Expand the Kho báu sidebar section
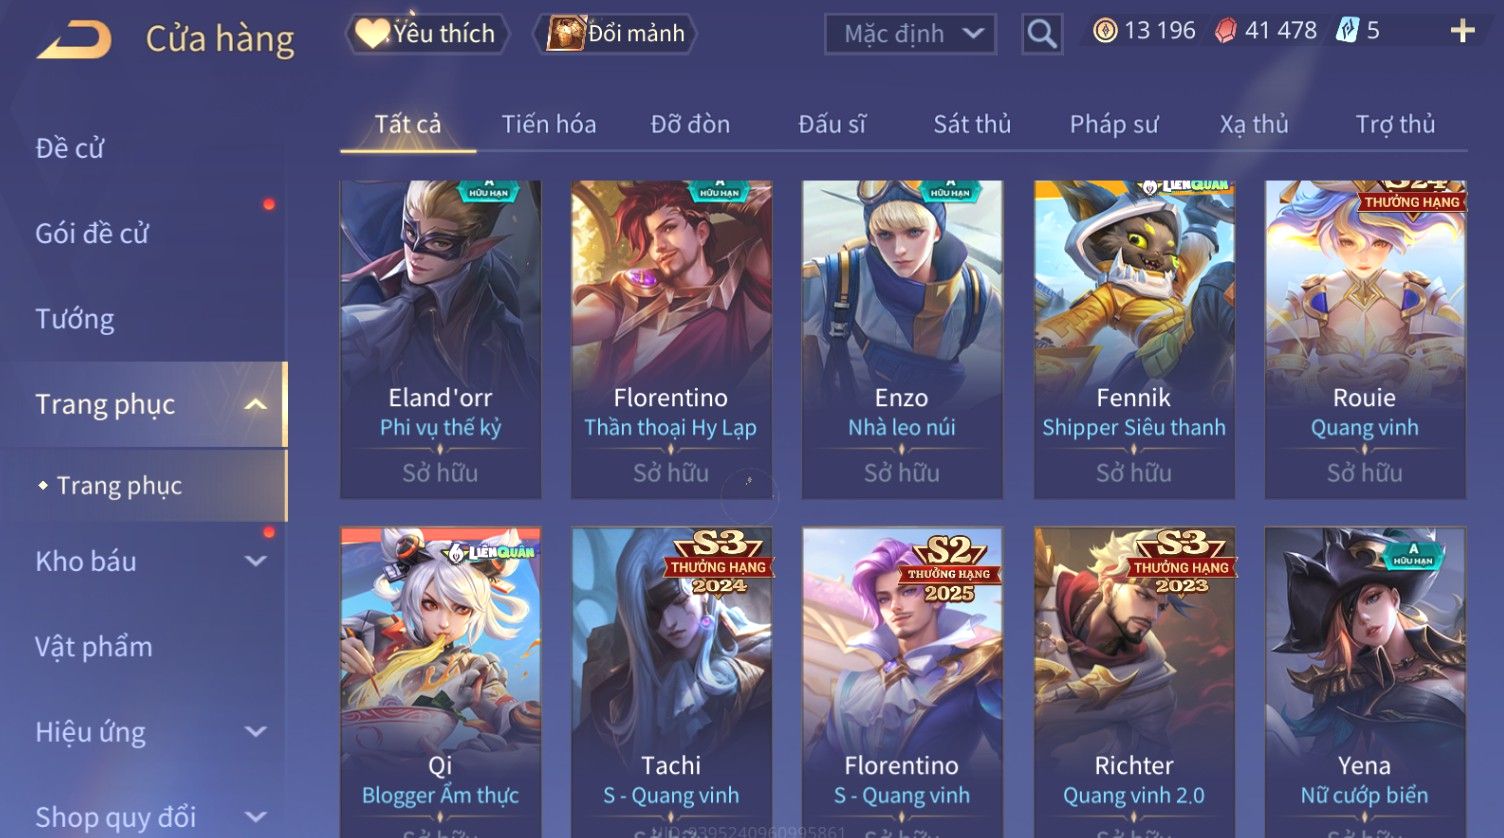This screenshot has width=1504, height=838. point(256,561)
